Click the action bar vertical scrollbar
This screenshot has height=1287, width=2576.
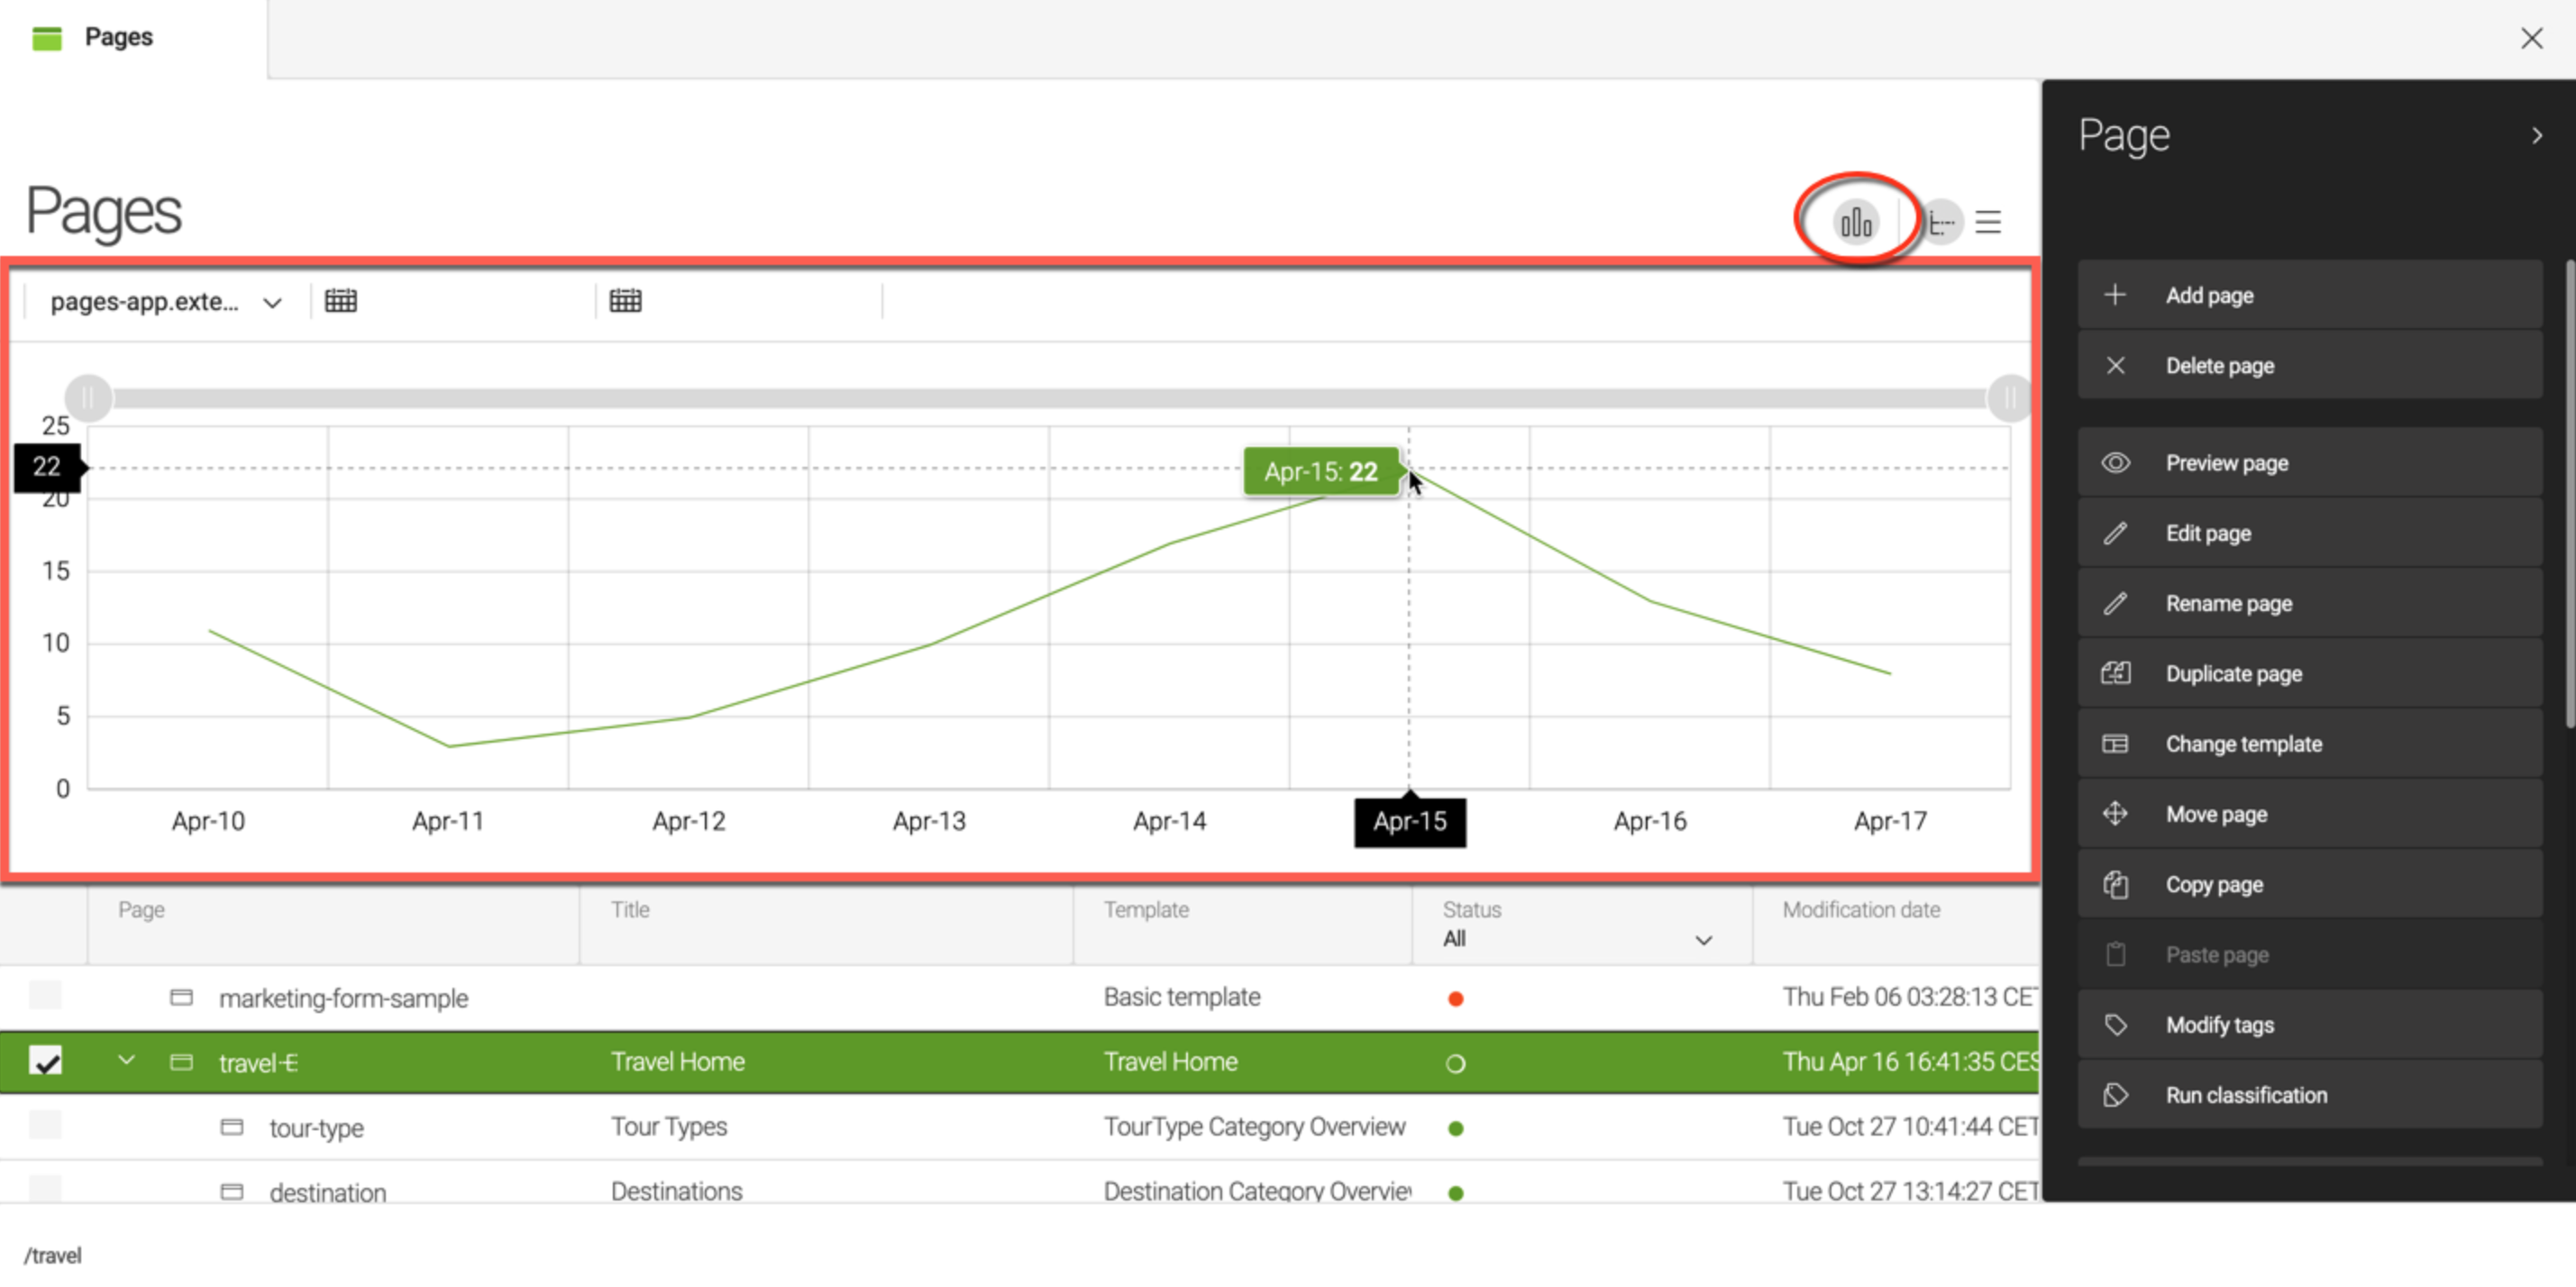pyautogui.click(x=2569, y=493)
